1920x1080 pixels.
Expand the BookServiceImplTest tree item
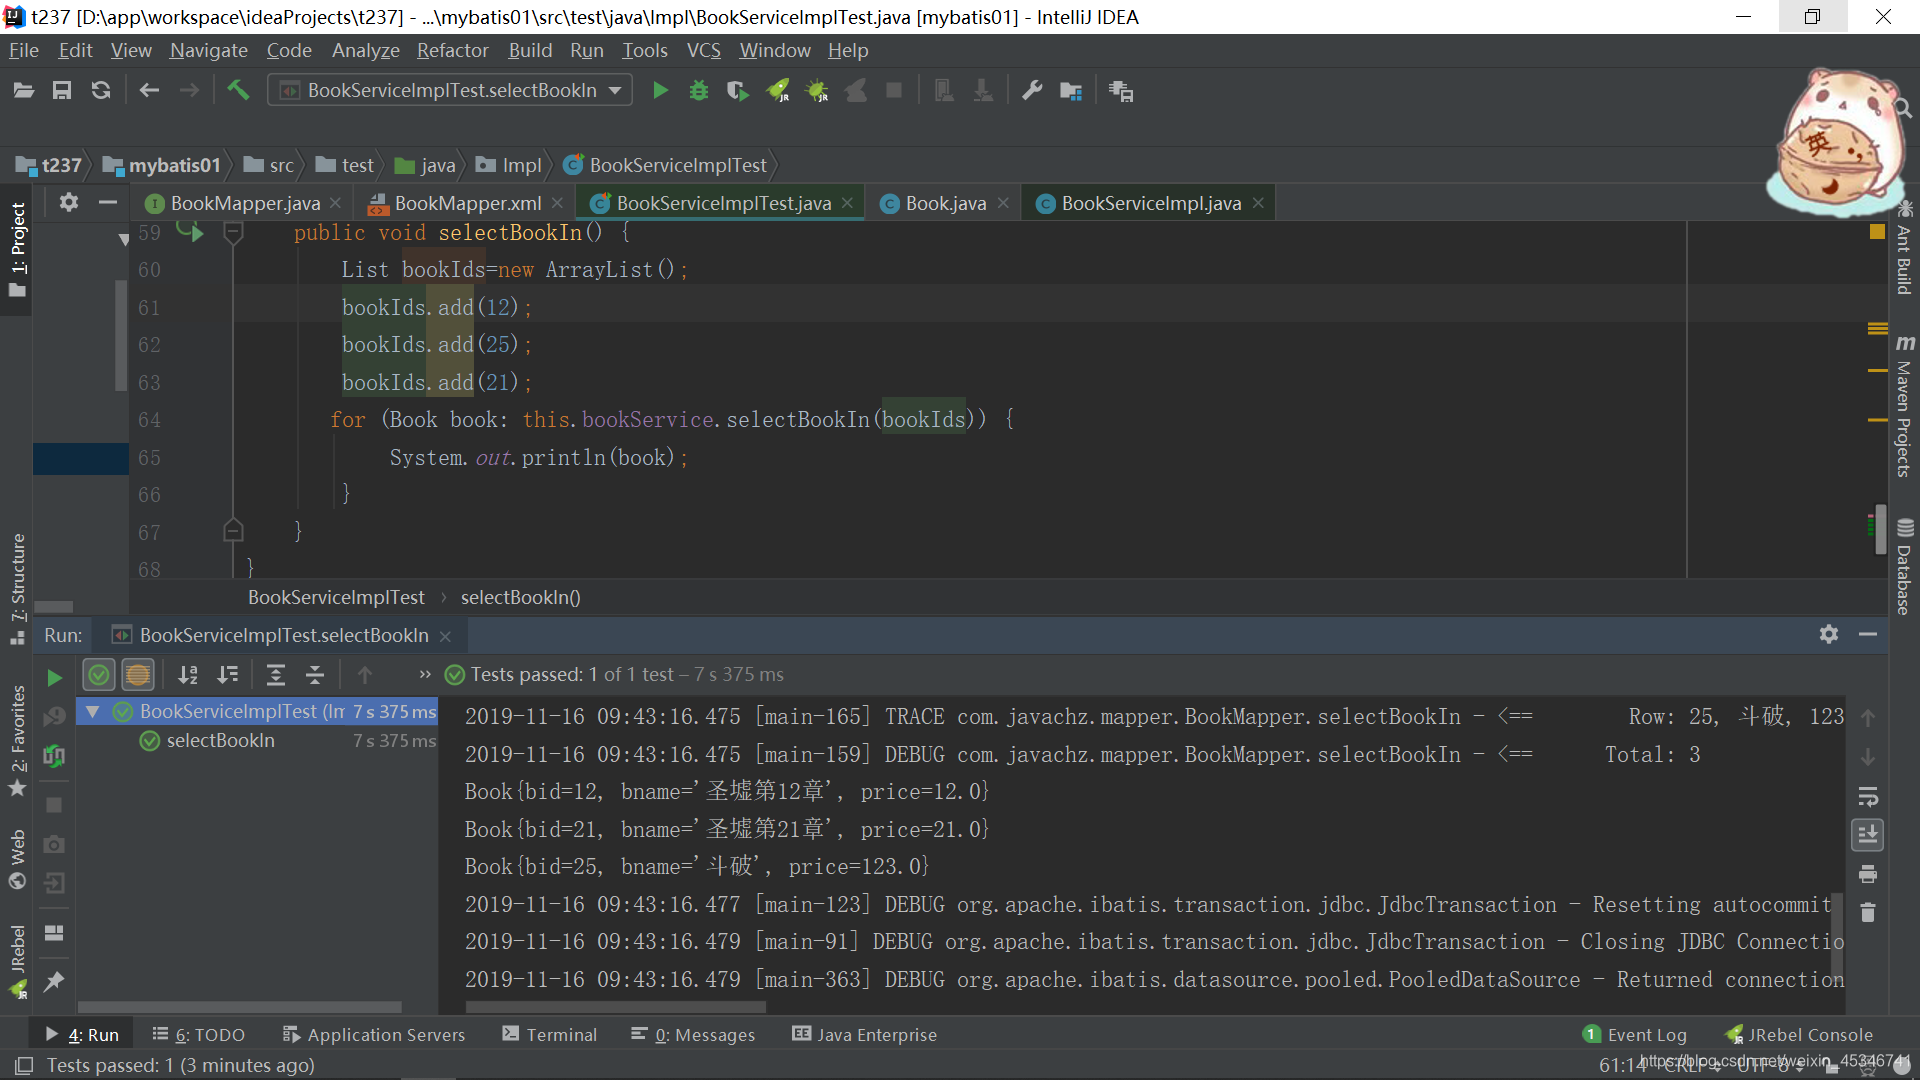(90, 711)
